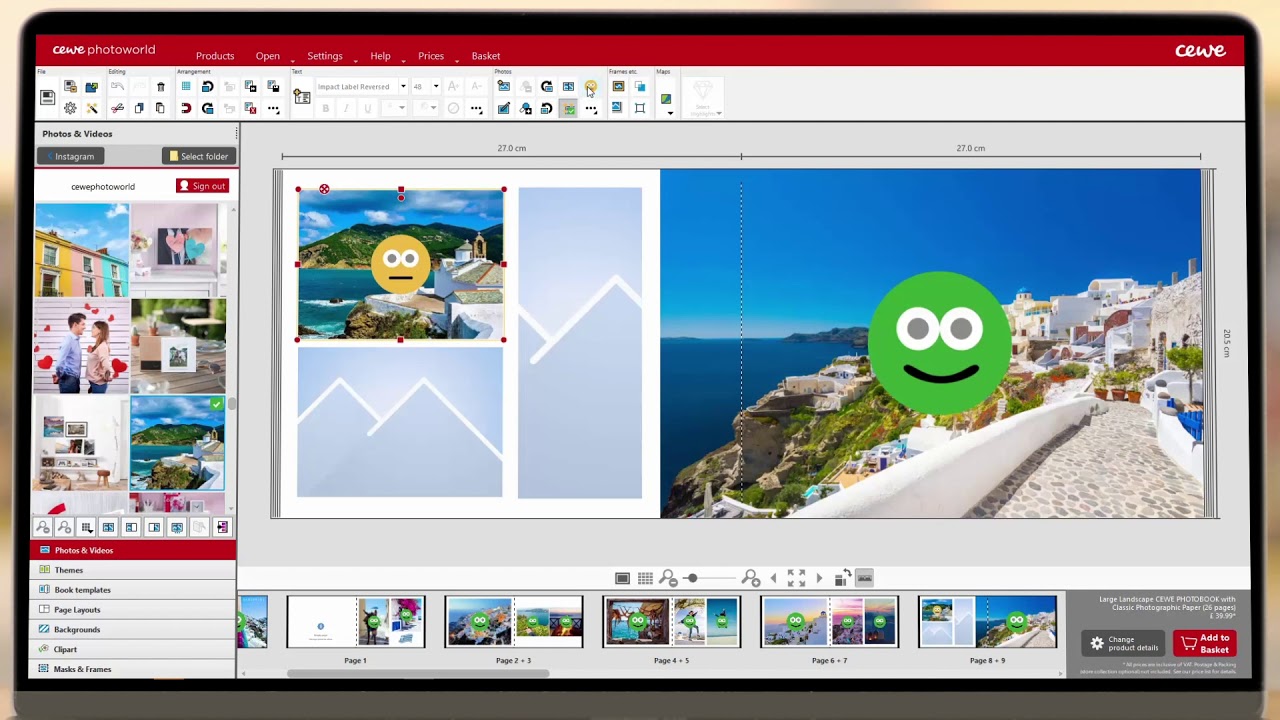The height and width of the screenshot is (720, 1280).
Task: Click the zoom in magnifier below photo list
Action: point(64,527)
